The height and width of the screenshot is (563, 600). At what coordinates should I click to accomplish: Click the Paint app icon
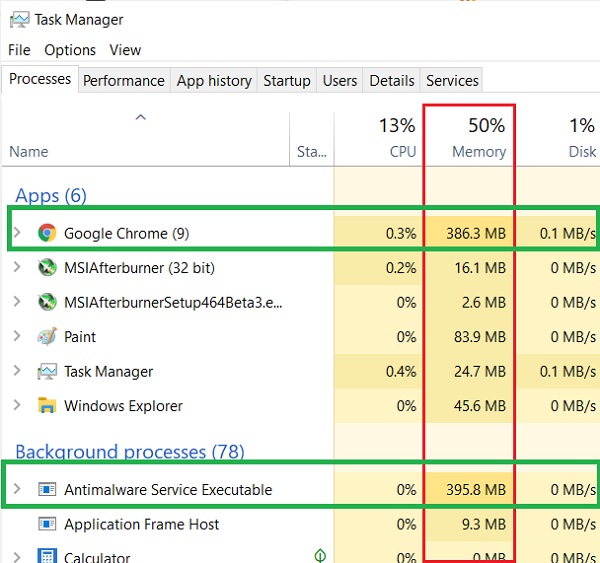(47, 336)
